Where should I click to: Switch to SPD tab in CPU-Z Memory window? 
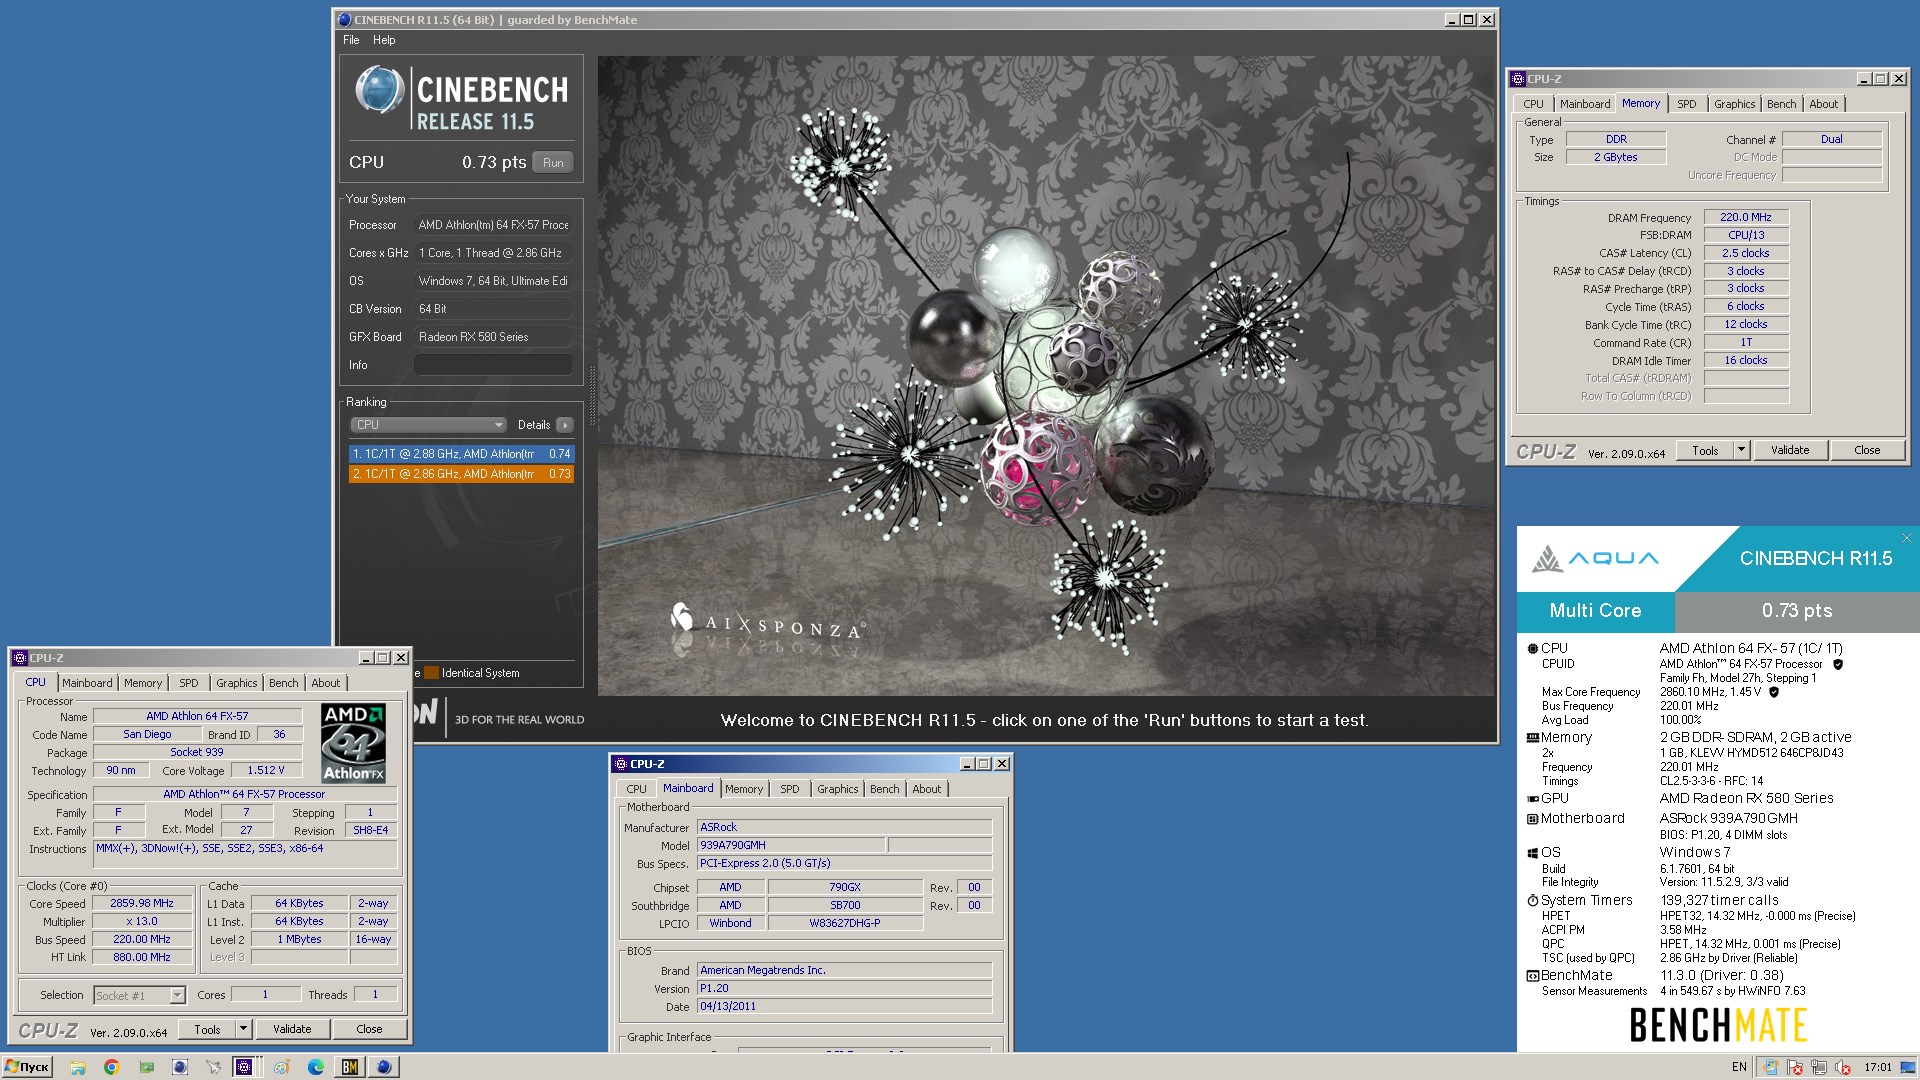(1686, 104)
